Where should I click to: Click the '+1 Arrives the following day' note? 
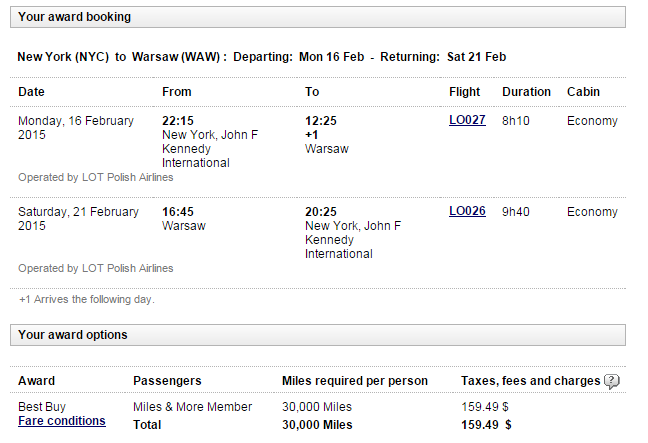pos(87,299)
